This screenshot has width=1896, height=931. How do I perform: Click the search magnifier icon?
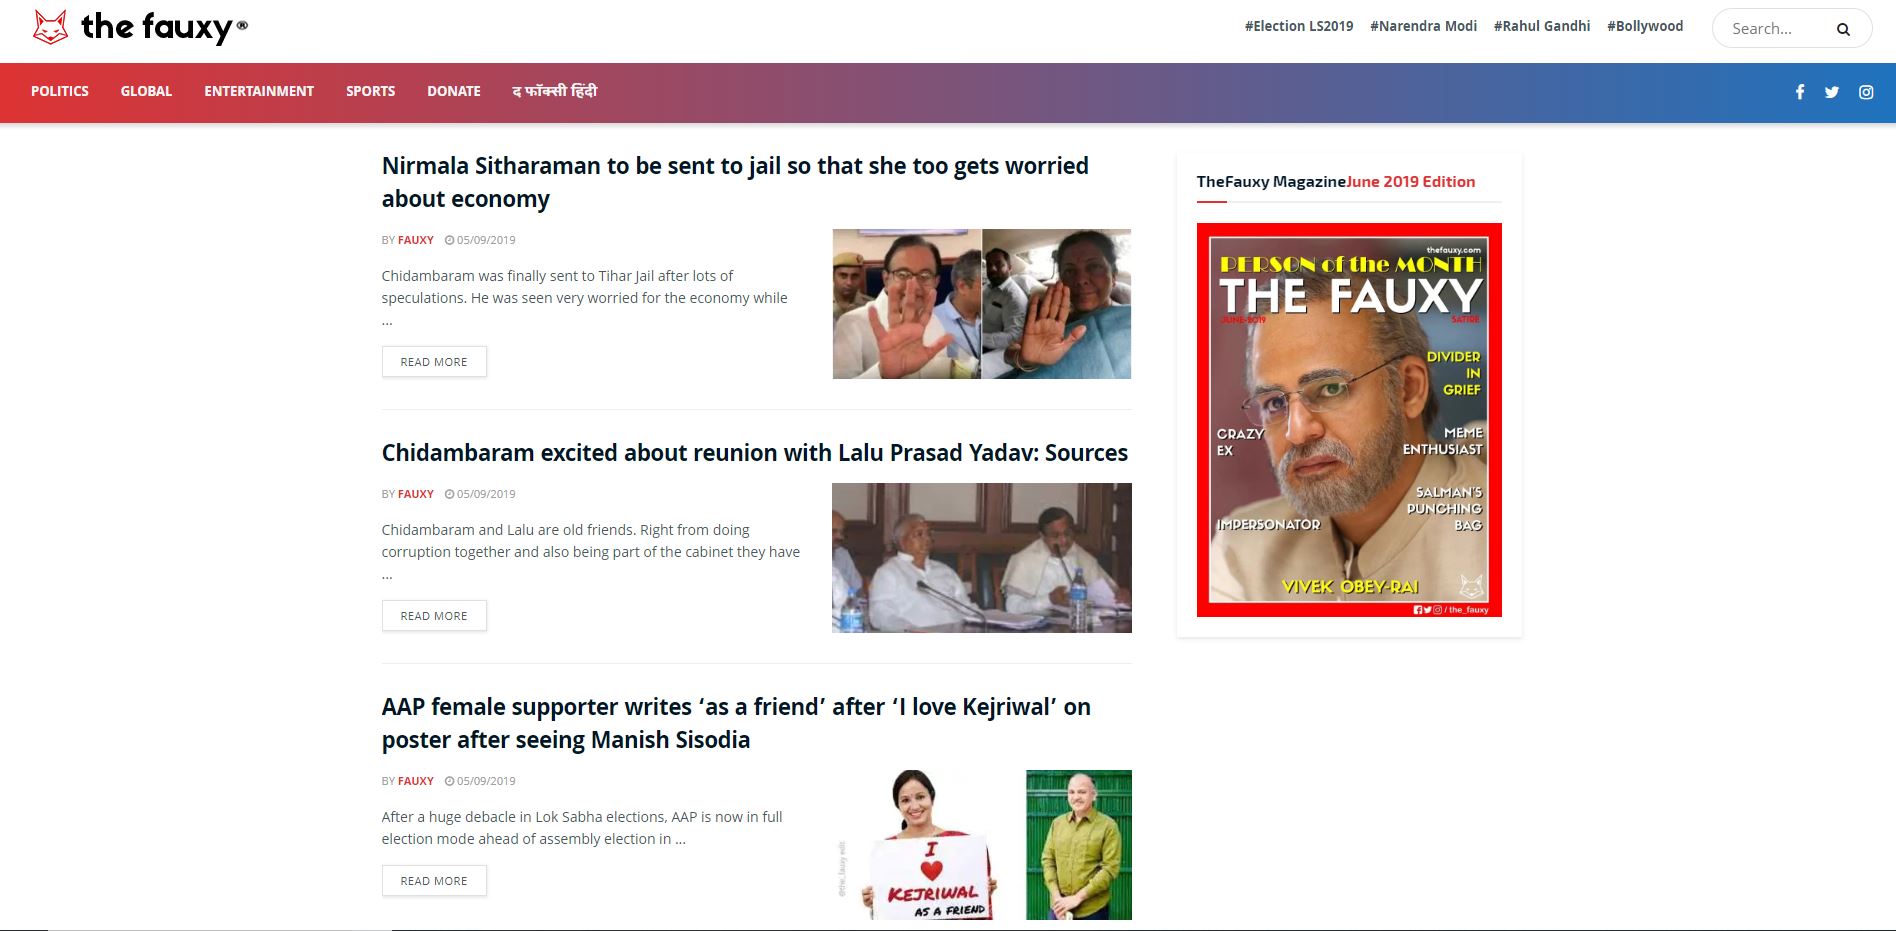point(1843,29)
